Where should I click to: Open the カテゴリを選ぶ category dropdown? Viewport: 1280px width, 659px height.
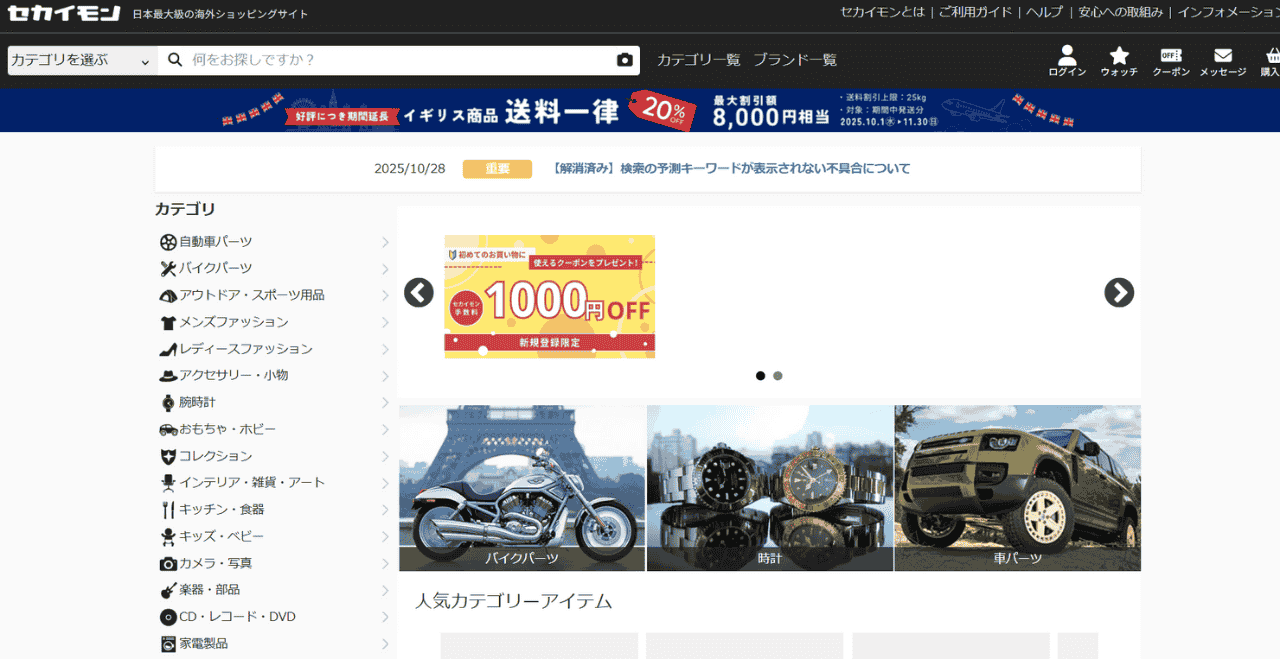click(x=81, y=60)
